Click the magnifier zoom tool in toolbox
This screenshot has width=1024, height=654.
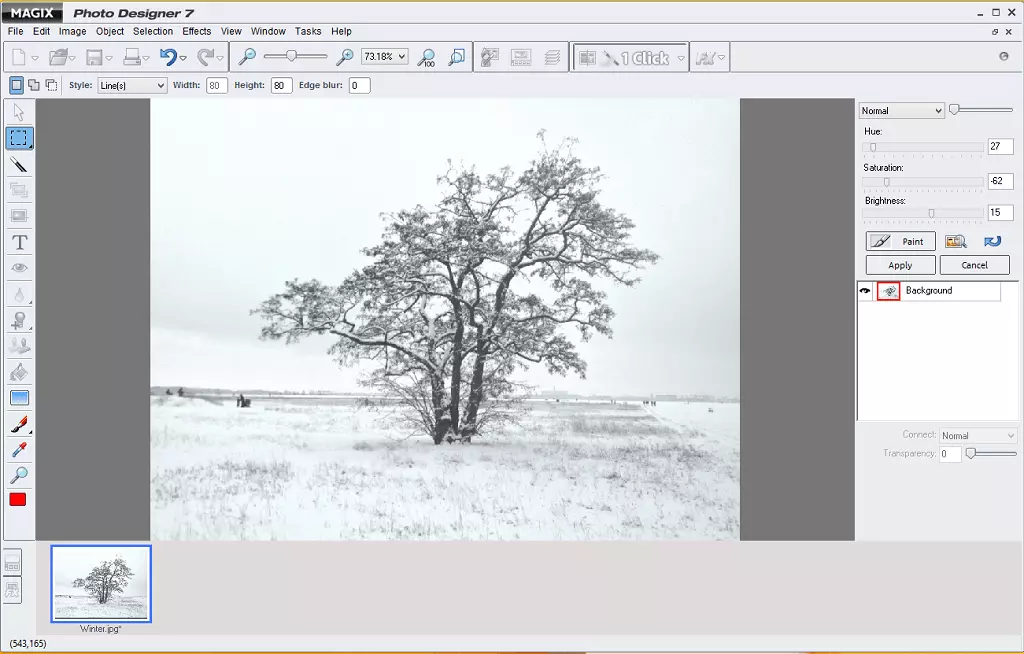(x=19, y=475)
